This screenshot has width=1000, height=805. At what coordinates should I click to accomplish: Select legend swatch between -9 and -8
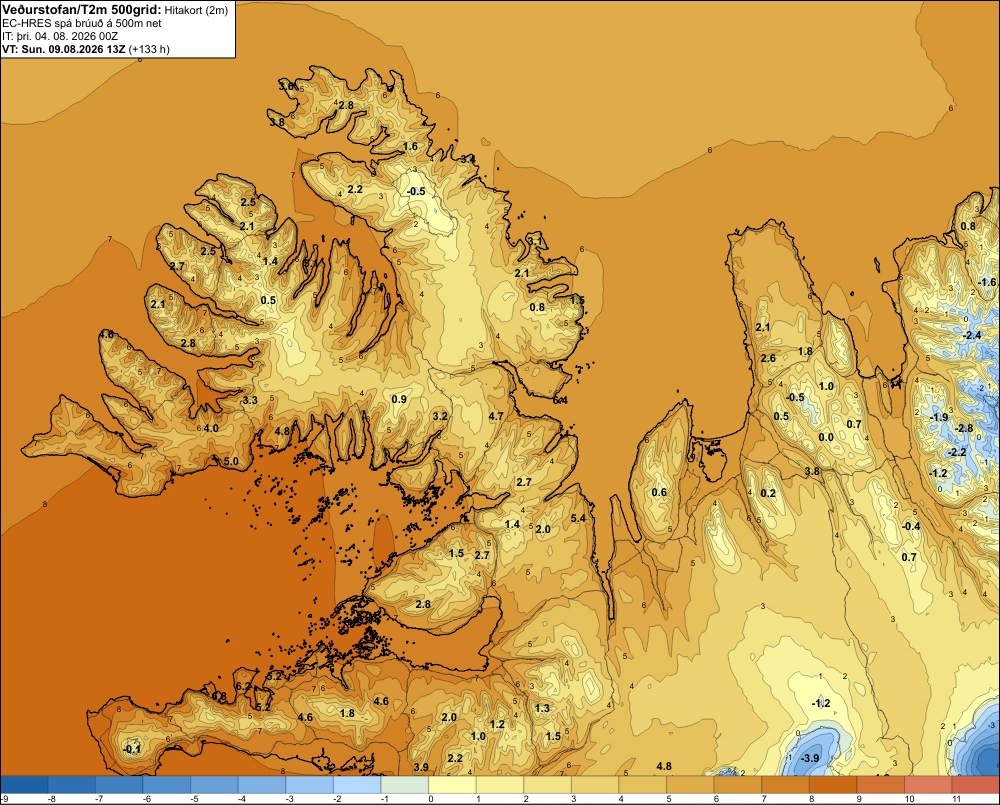[x=24, y=785]
